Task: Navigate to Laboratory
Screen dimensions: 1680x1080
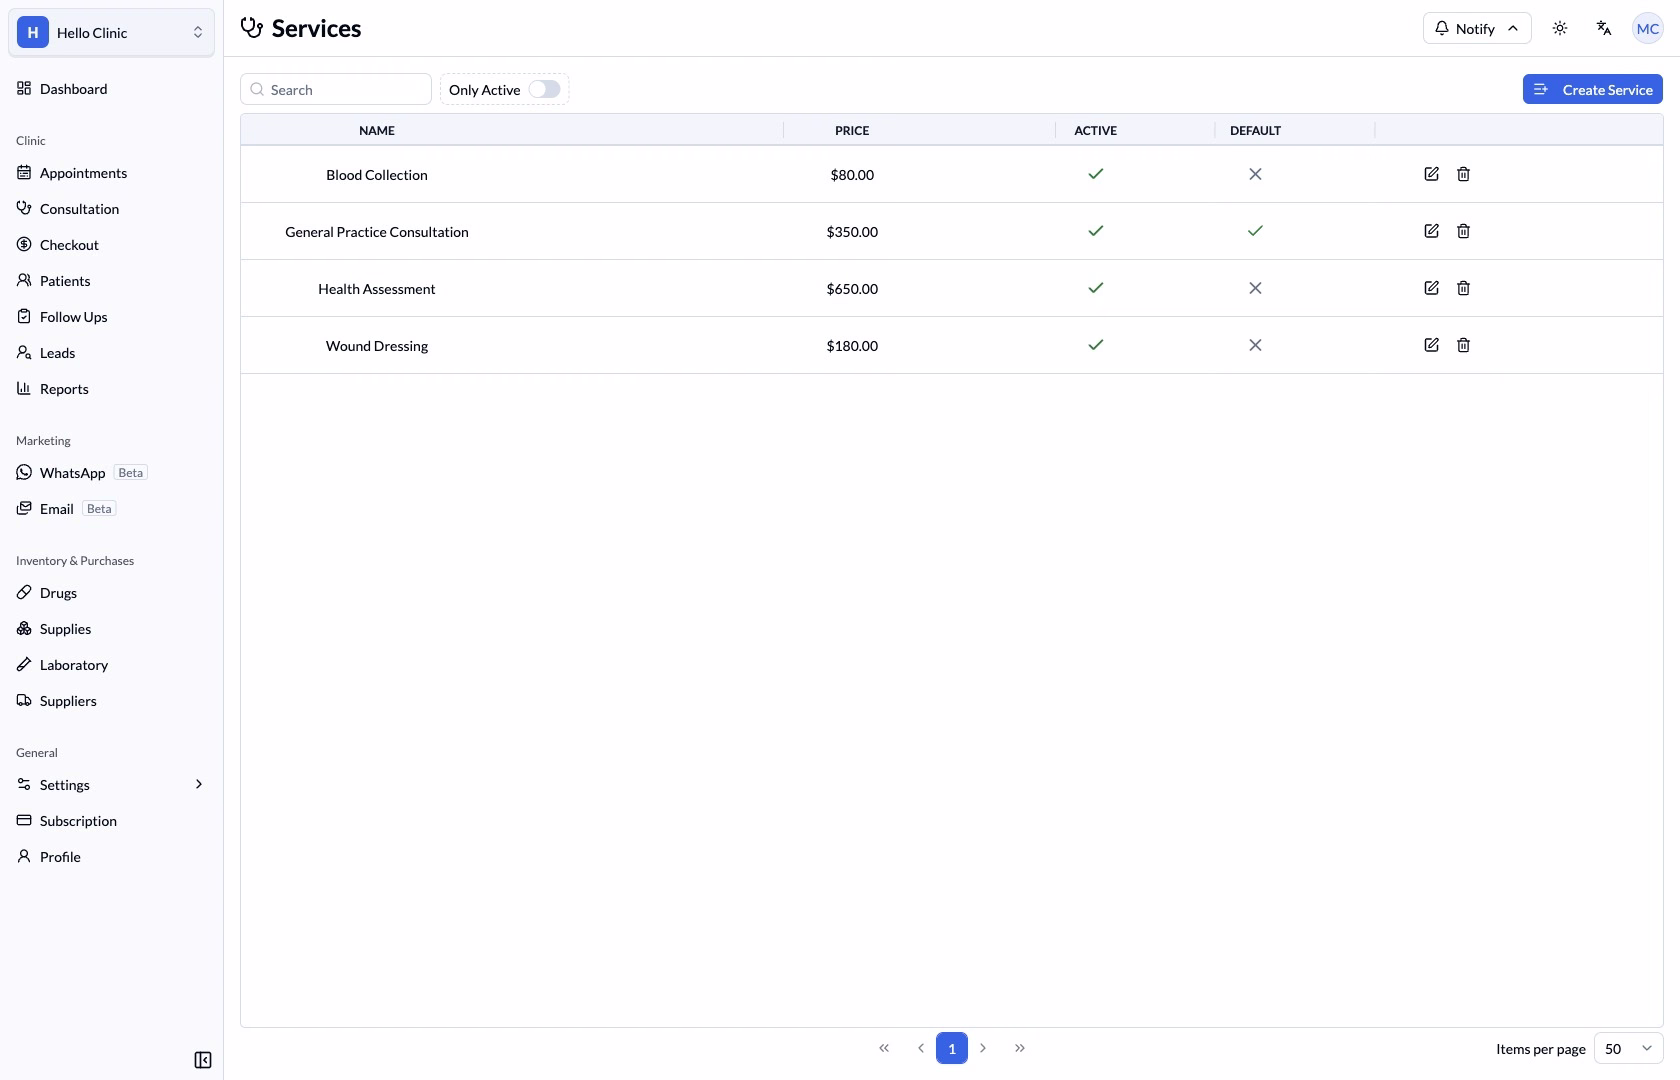Action: coord(111,665)
